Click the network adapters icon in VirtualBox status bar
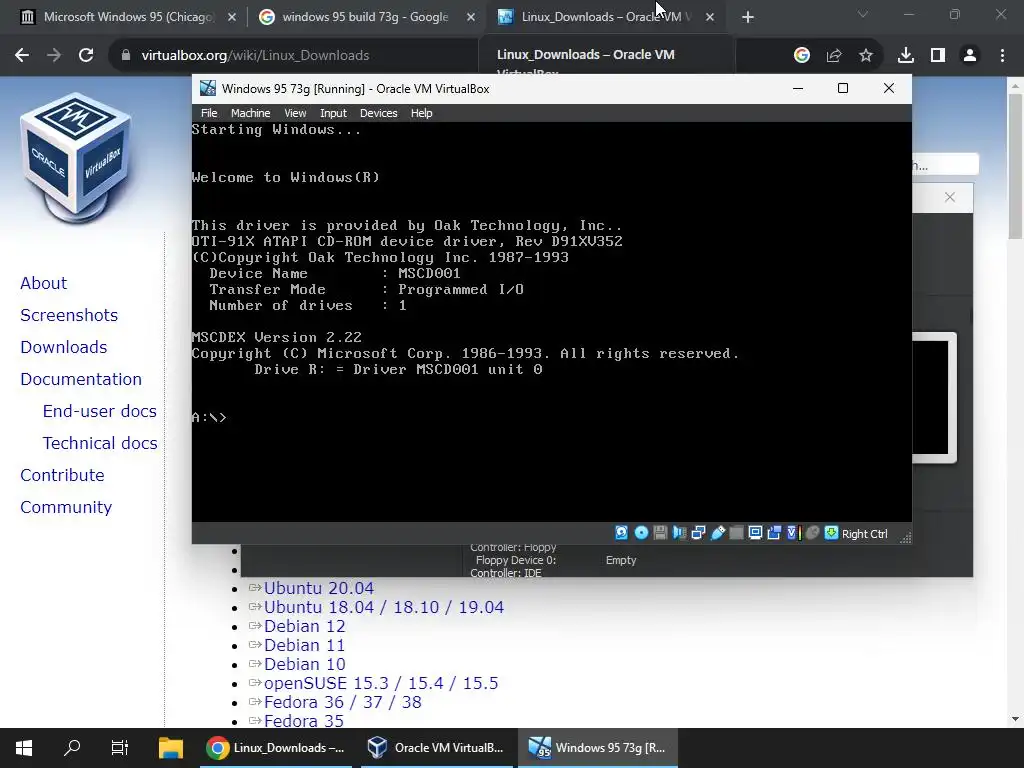Viewport: 1024px width, 768px height. pyautogui.click(x=698, y=533)
